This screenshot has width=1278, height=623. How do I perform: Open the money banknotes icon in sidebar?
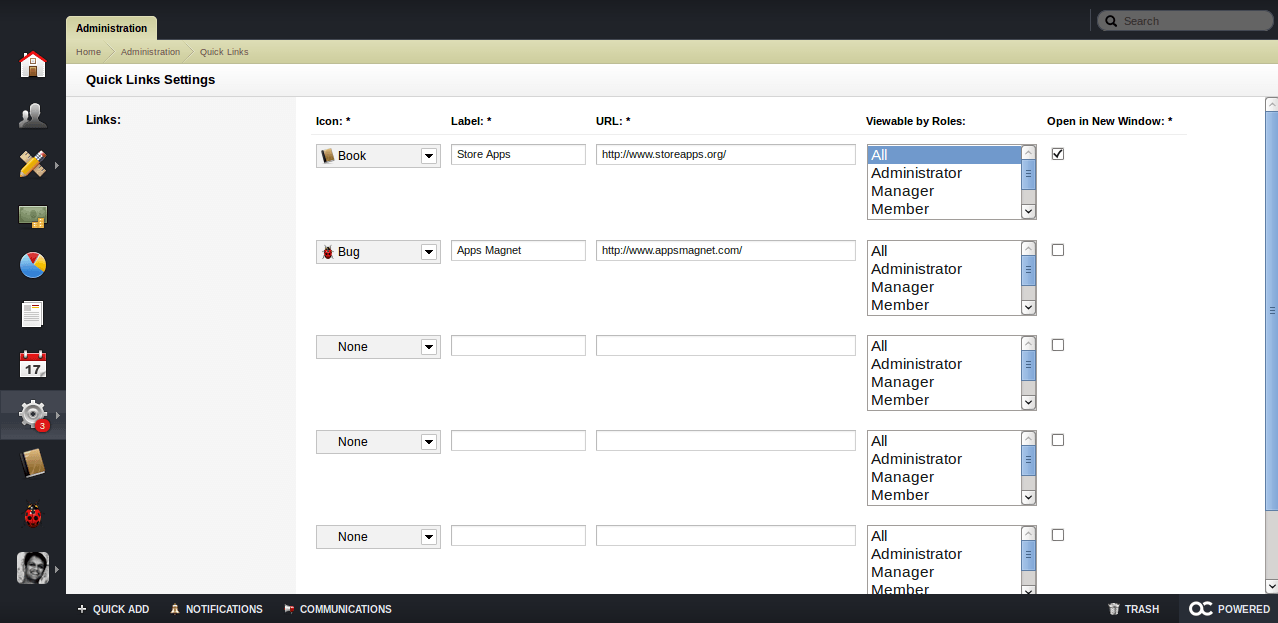click(x=33, y=215)
